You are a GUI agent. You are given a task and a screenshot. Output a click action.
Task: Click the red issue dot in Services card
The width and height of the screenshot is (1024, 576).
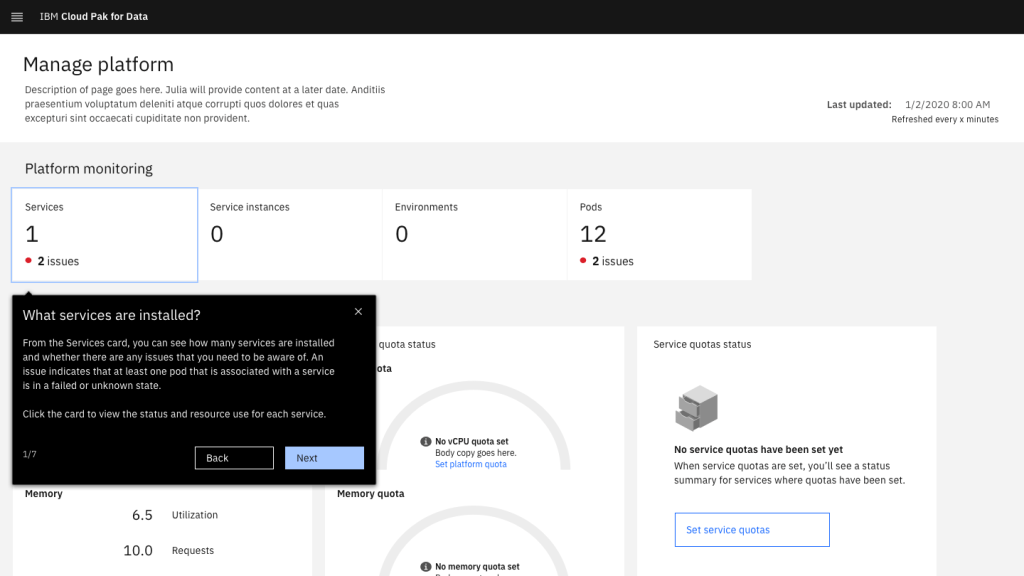point(29,261)
